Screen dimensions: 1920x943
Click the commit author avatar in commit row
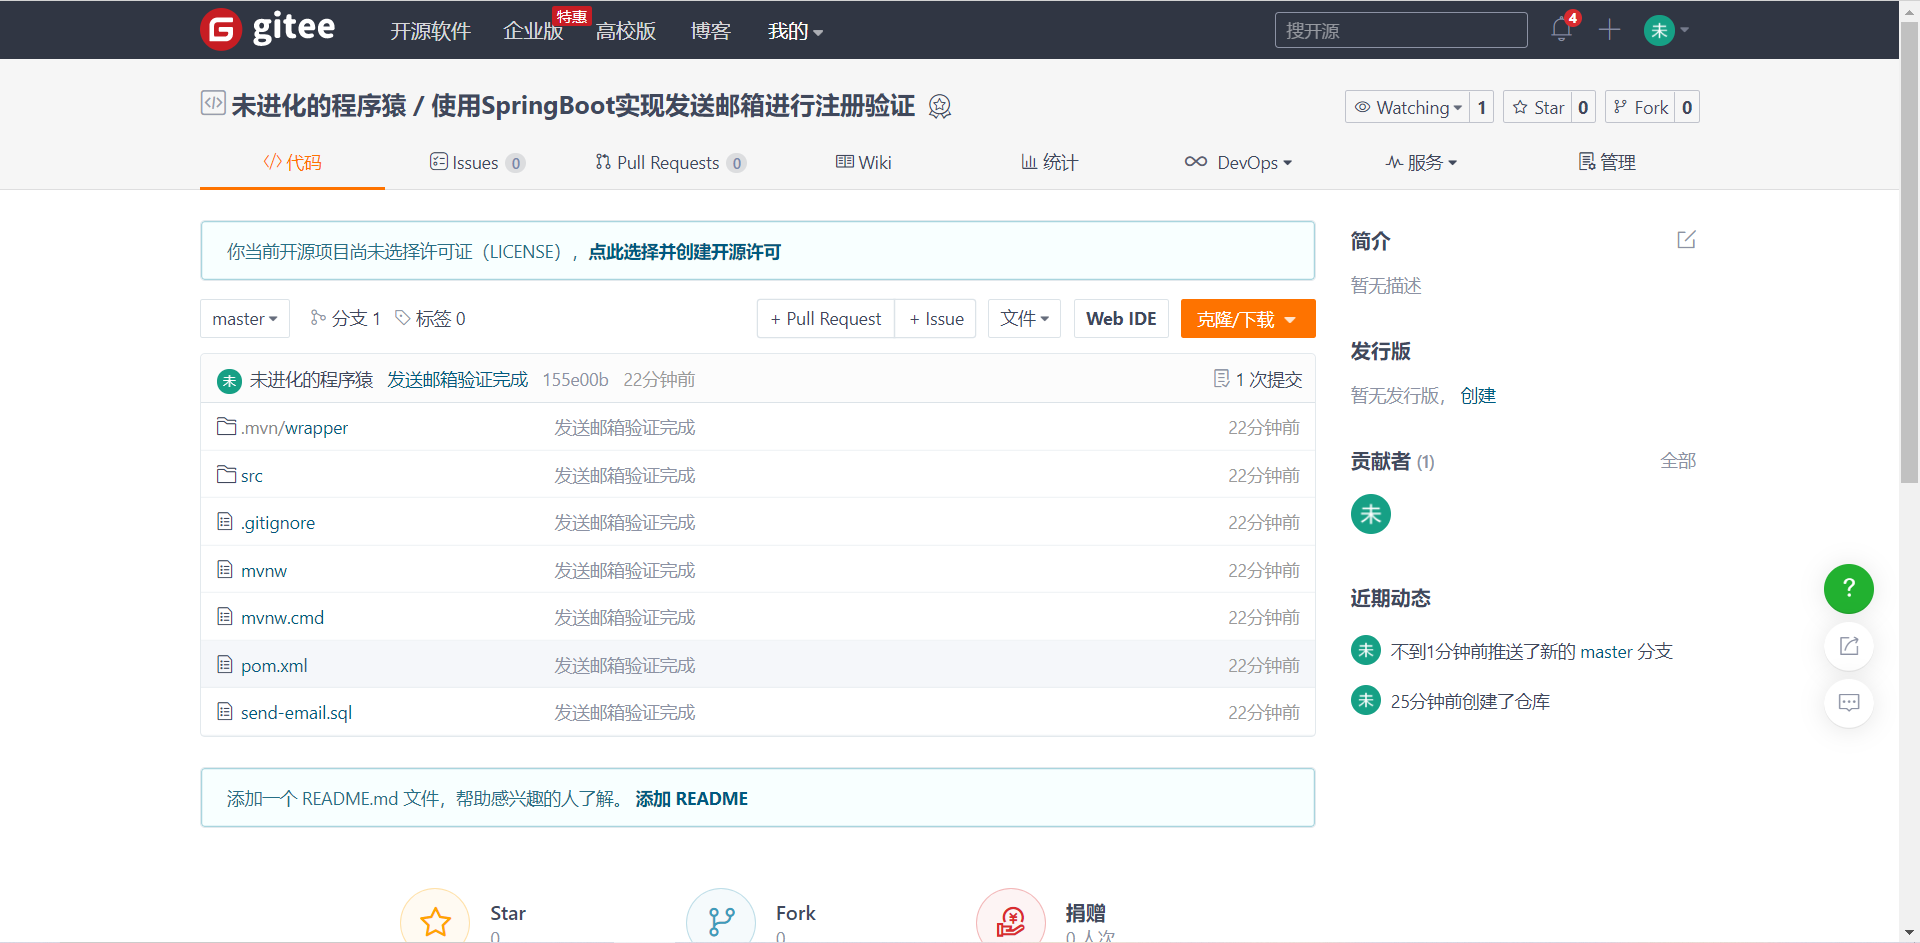(230, 380)
